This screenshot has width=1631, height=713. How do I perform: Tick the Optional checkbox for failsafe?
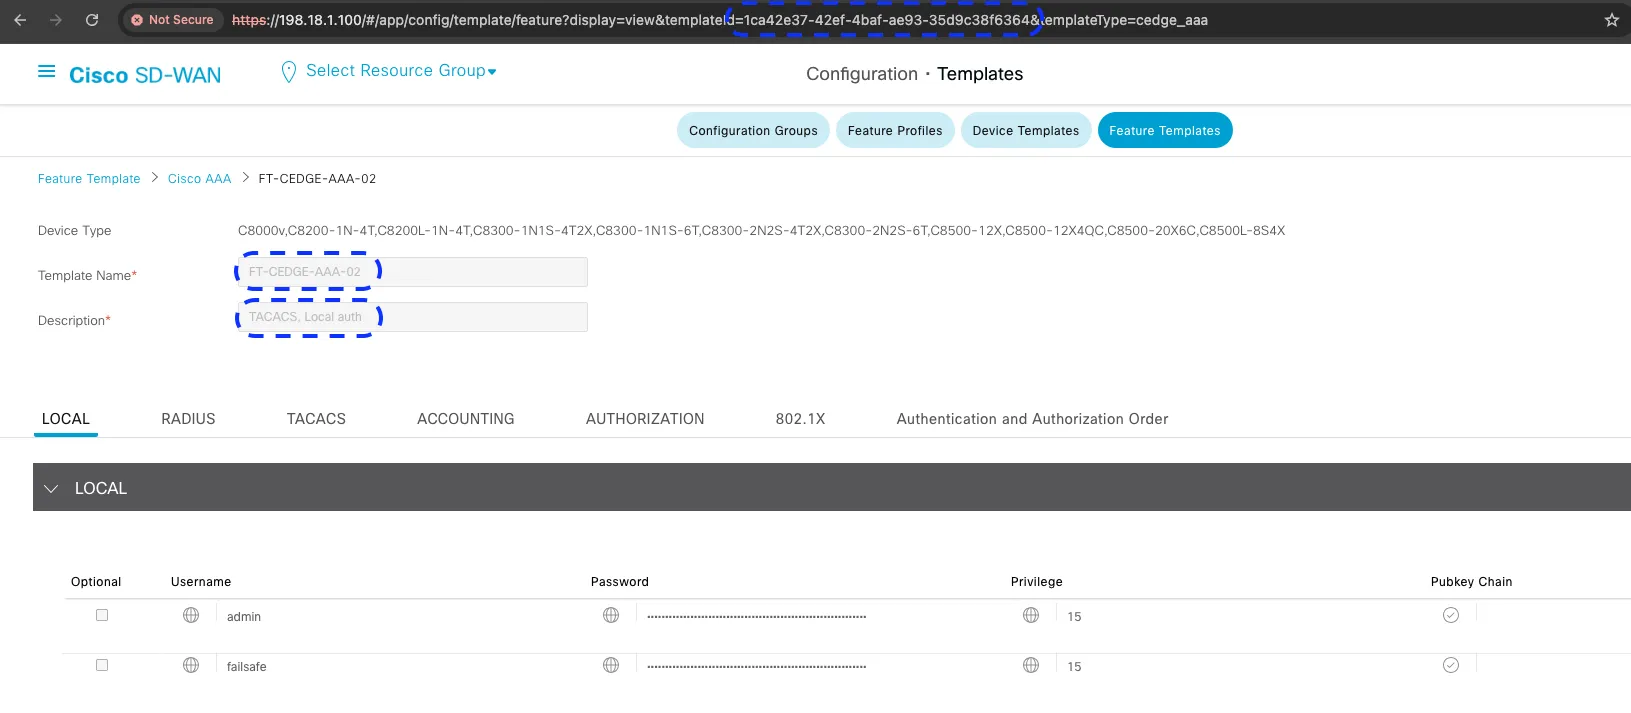coord(102,665)
